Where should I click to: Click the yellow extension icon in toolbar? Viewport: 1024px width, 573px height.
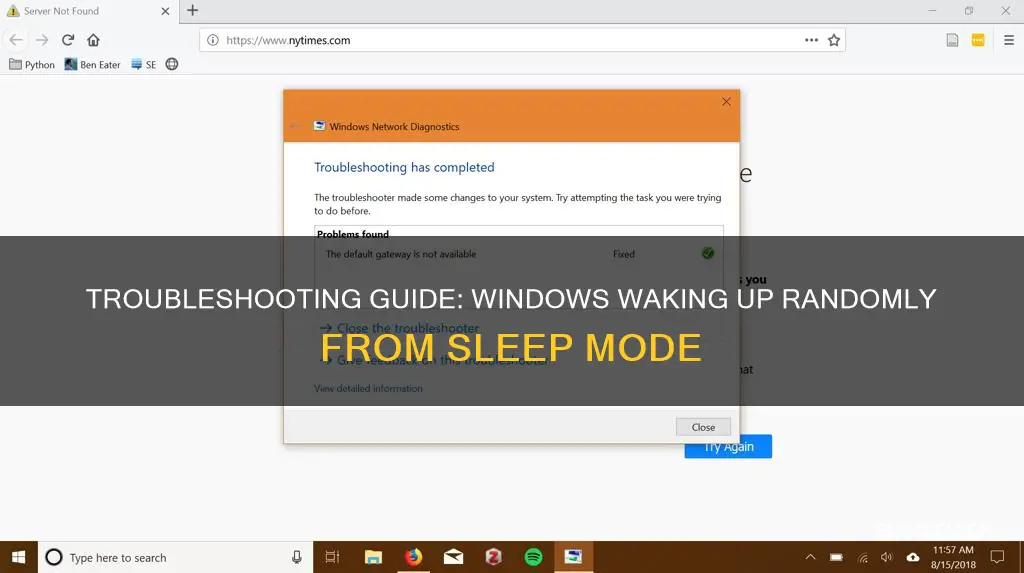pos(978,40)
